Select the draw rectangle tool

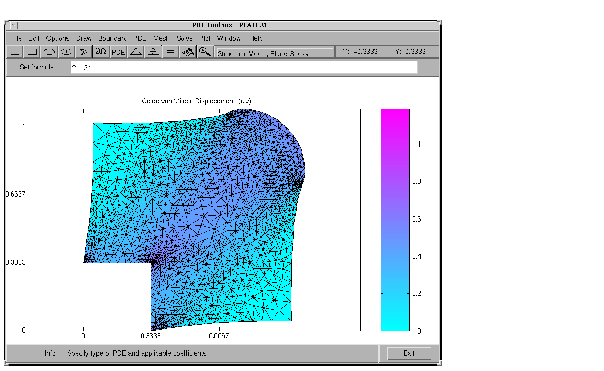click(15, 52)
